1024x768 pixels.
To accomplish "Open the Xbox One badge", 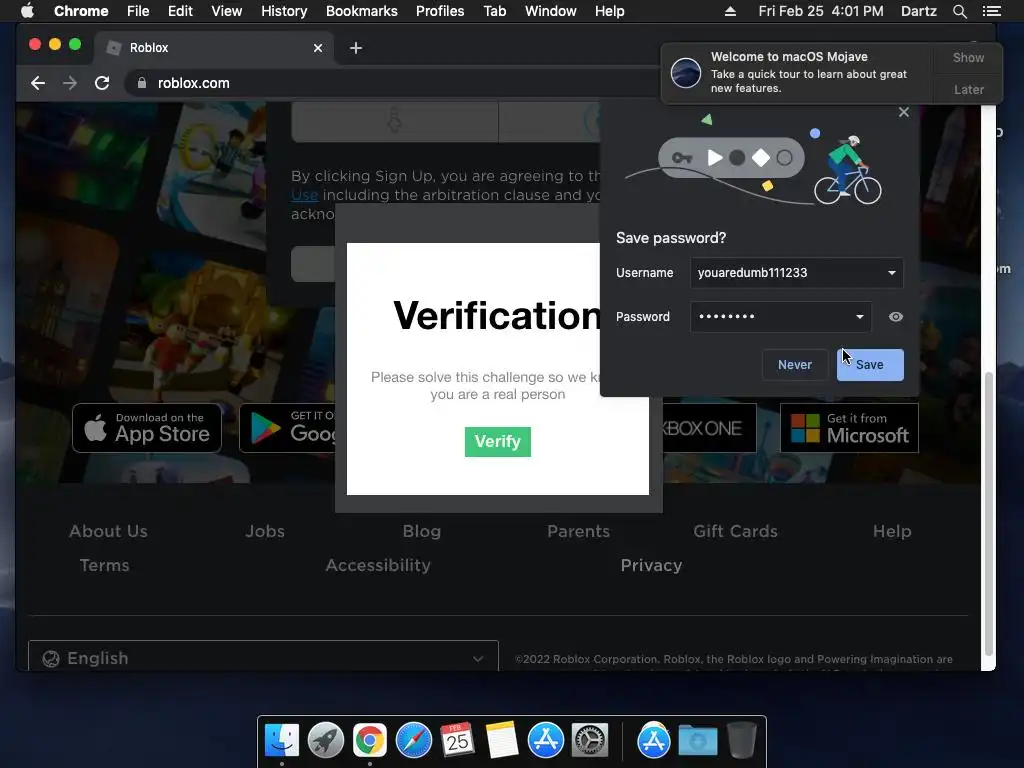I will pyautogui.click(x=710, y=428).
